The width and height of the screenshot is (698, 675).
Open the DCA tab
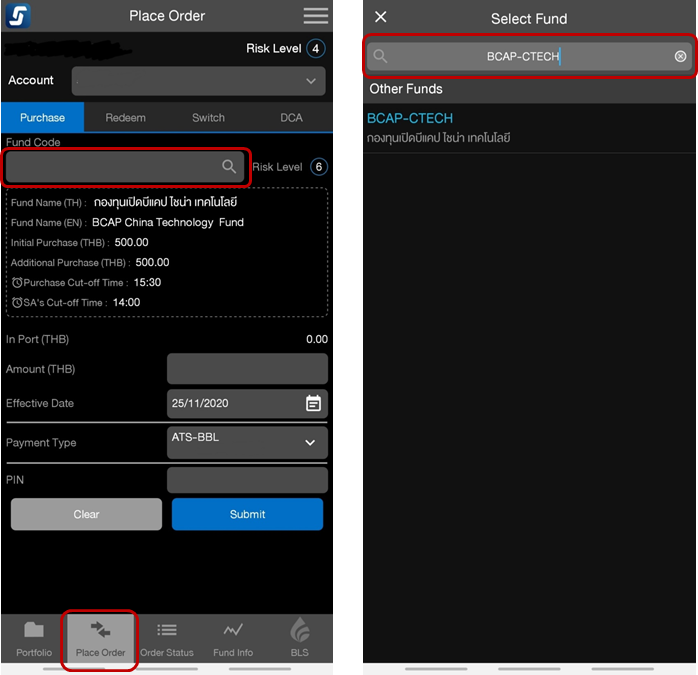pos(291,118)
